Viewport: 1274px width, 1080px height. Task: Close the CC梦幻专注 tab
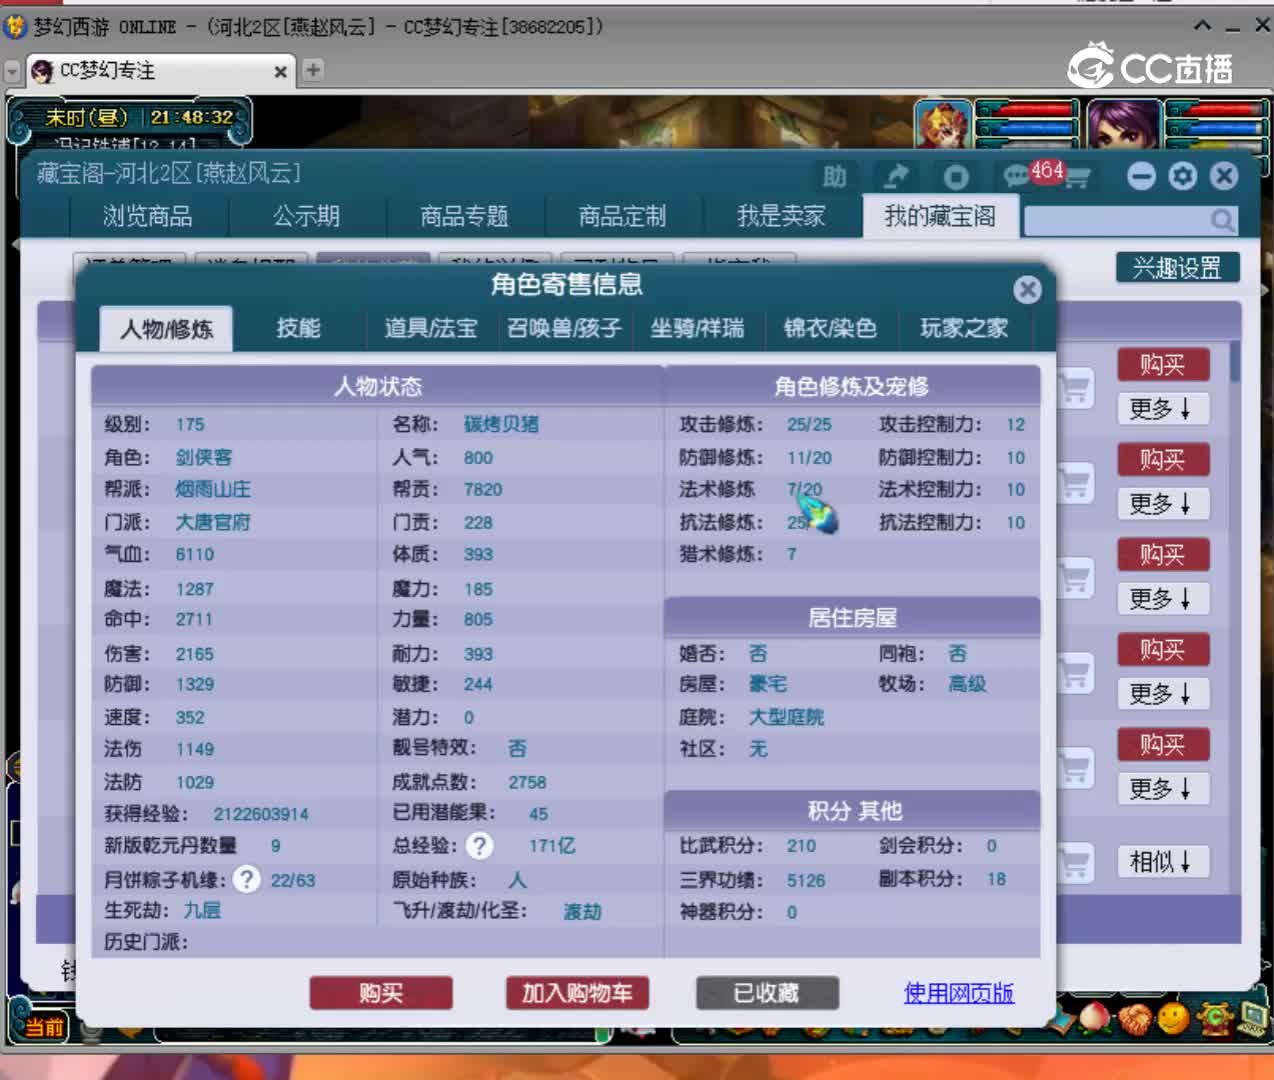pos(281,71)
